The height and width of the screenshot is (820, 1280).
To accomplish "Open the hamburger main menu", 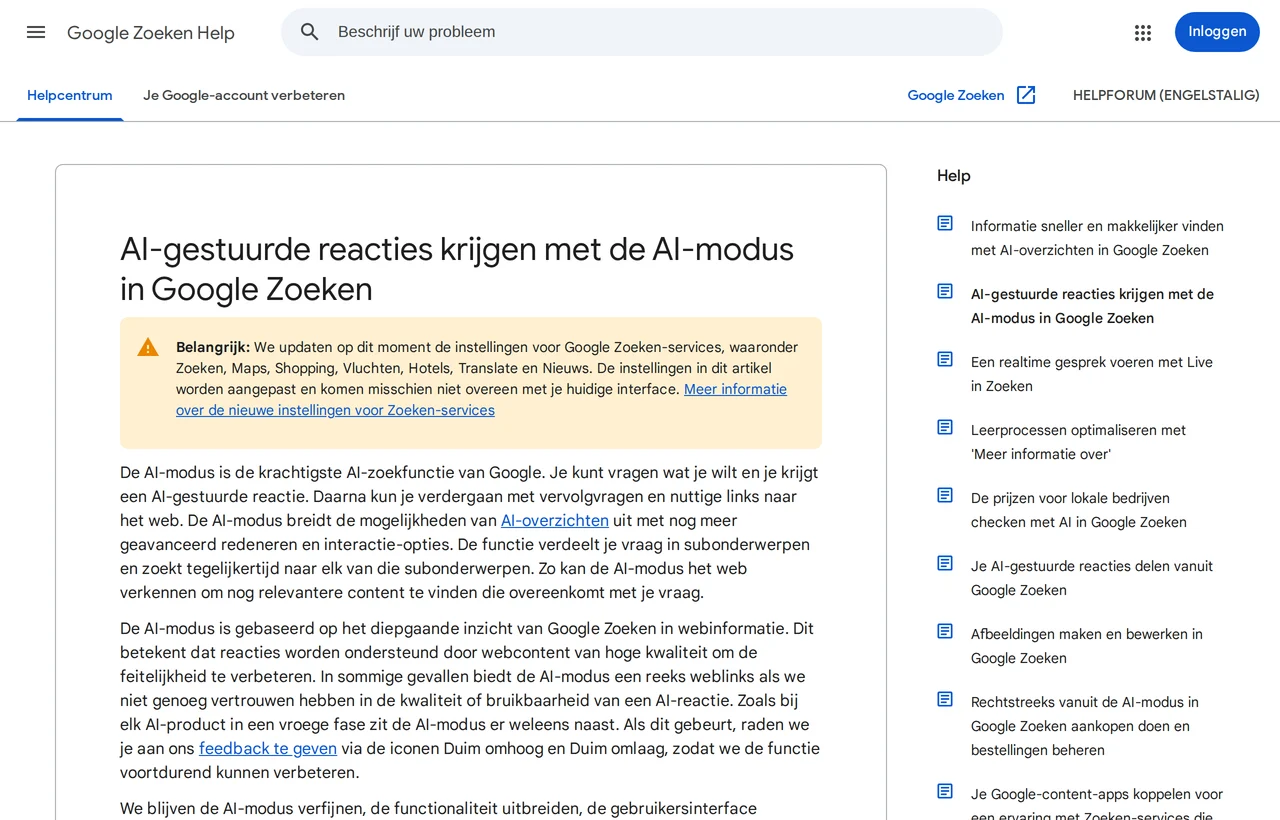I will (x=36, y=32).
